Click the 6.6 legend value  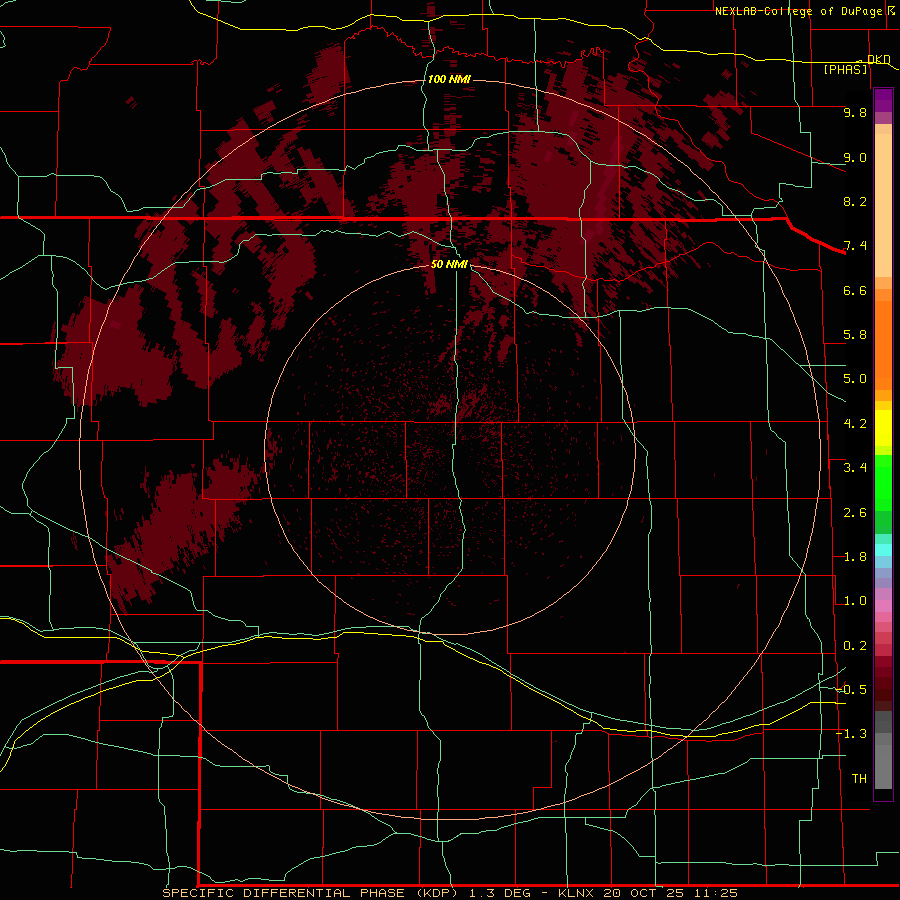click(x=855, y=290)
